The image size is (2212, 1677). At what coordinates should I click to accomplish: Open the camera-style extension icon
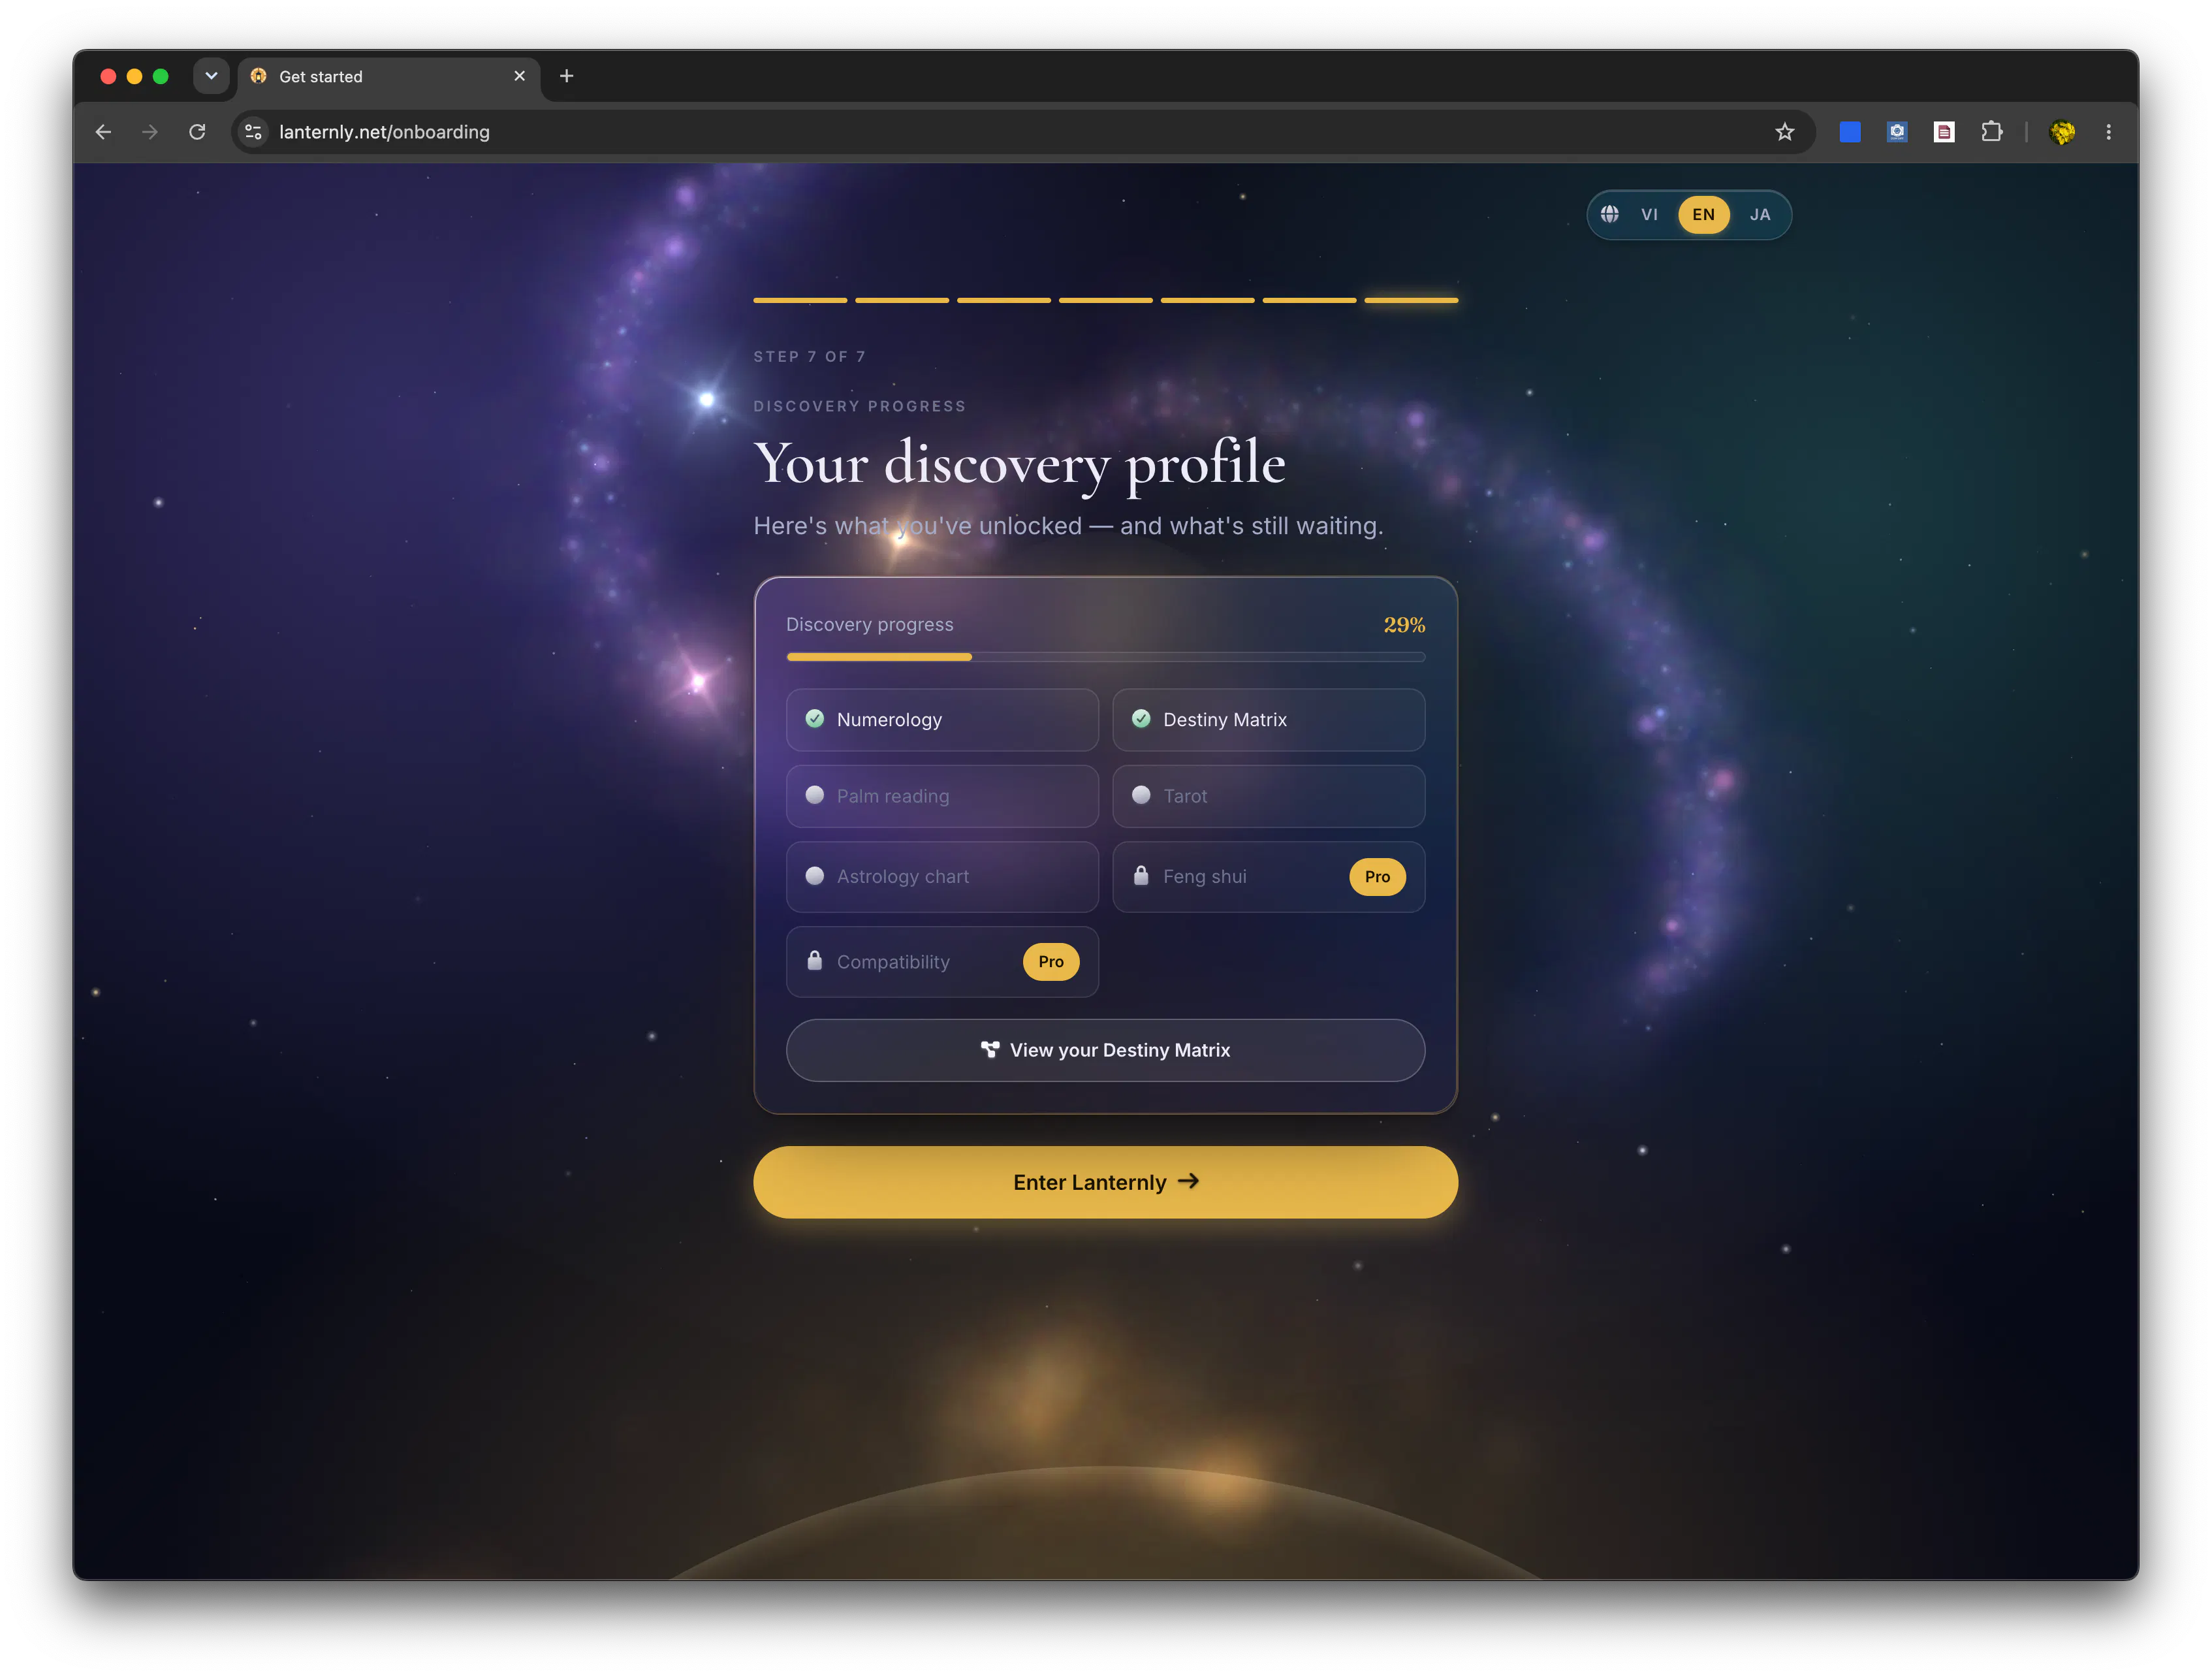point(1896,132)
